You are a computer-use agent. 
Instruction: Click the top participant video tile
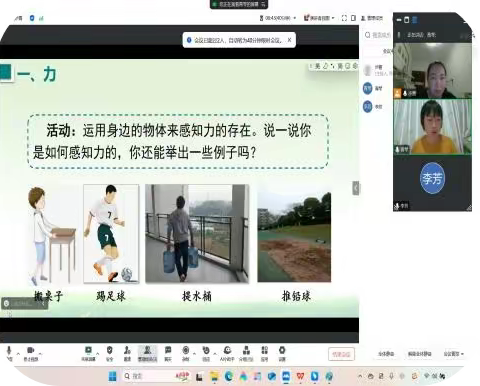tap(432, 71)
